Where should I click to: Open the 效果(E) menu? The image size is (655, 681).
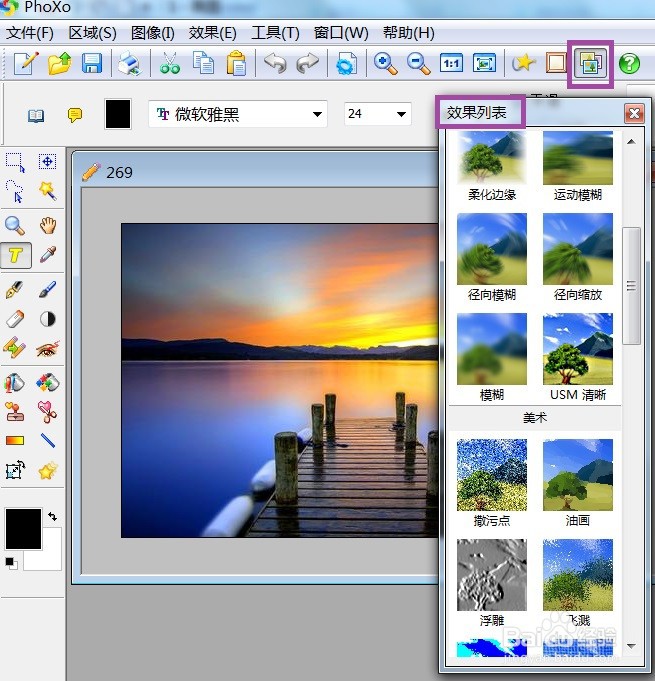[212, 33]
